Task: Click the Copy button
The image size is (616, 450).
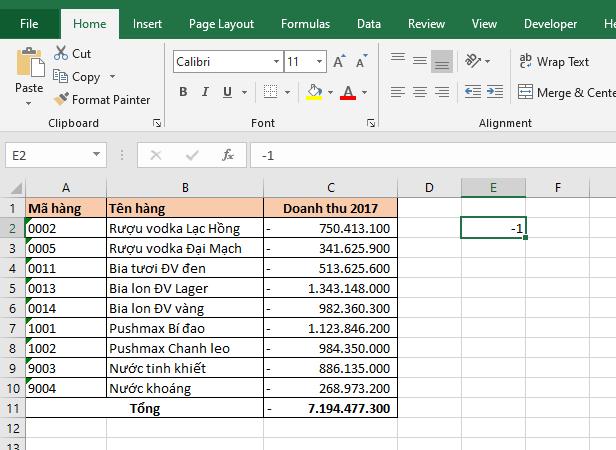Action: pyautogui.click(x=76, y=77)
